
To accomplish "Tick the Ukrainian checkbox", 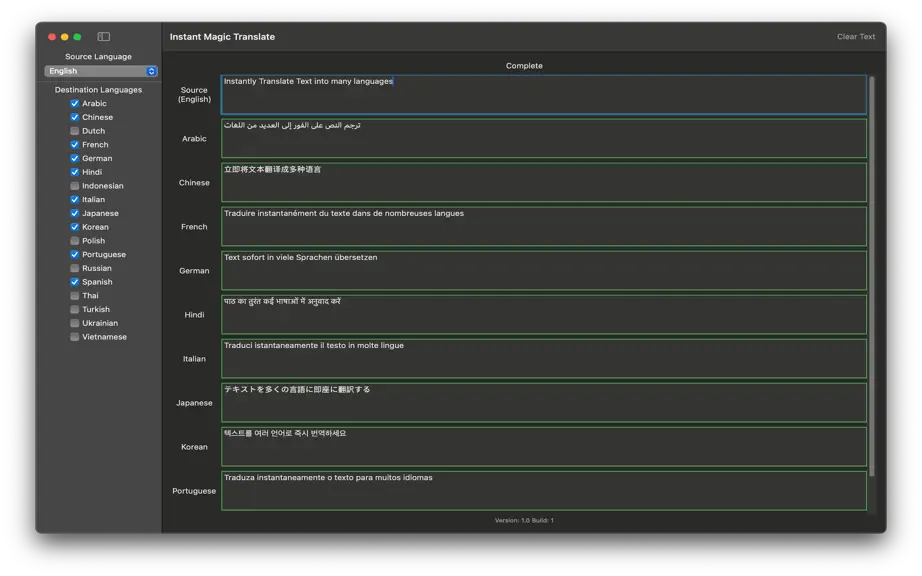I will click(75, 323).
